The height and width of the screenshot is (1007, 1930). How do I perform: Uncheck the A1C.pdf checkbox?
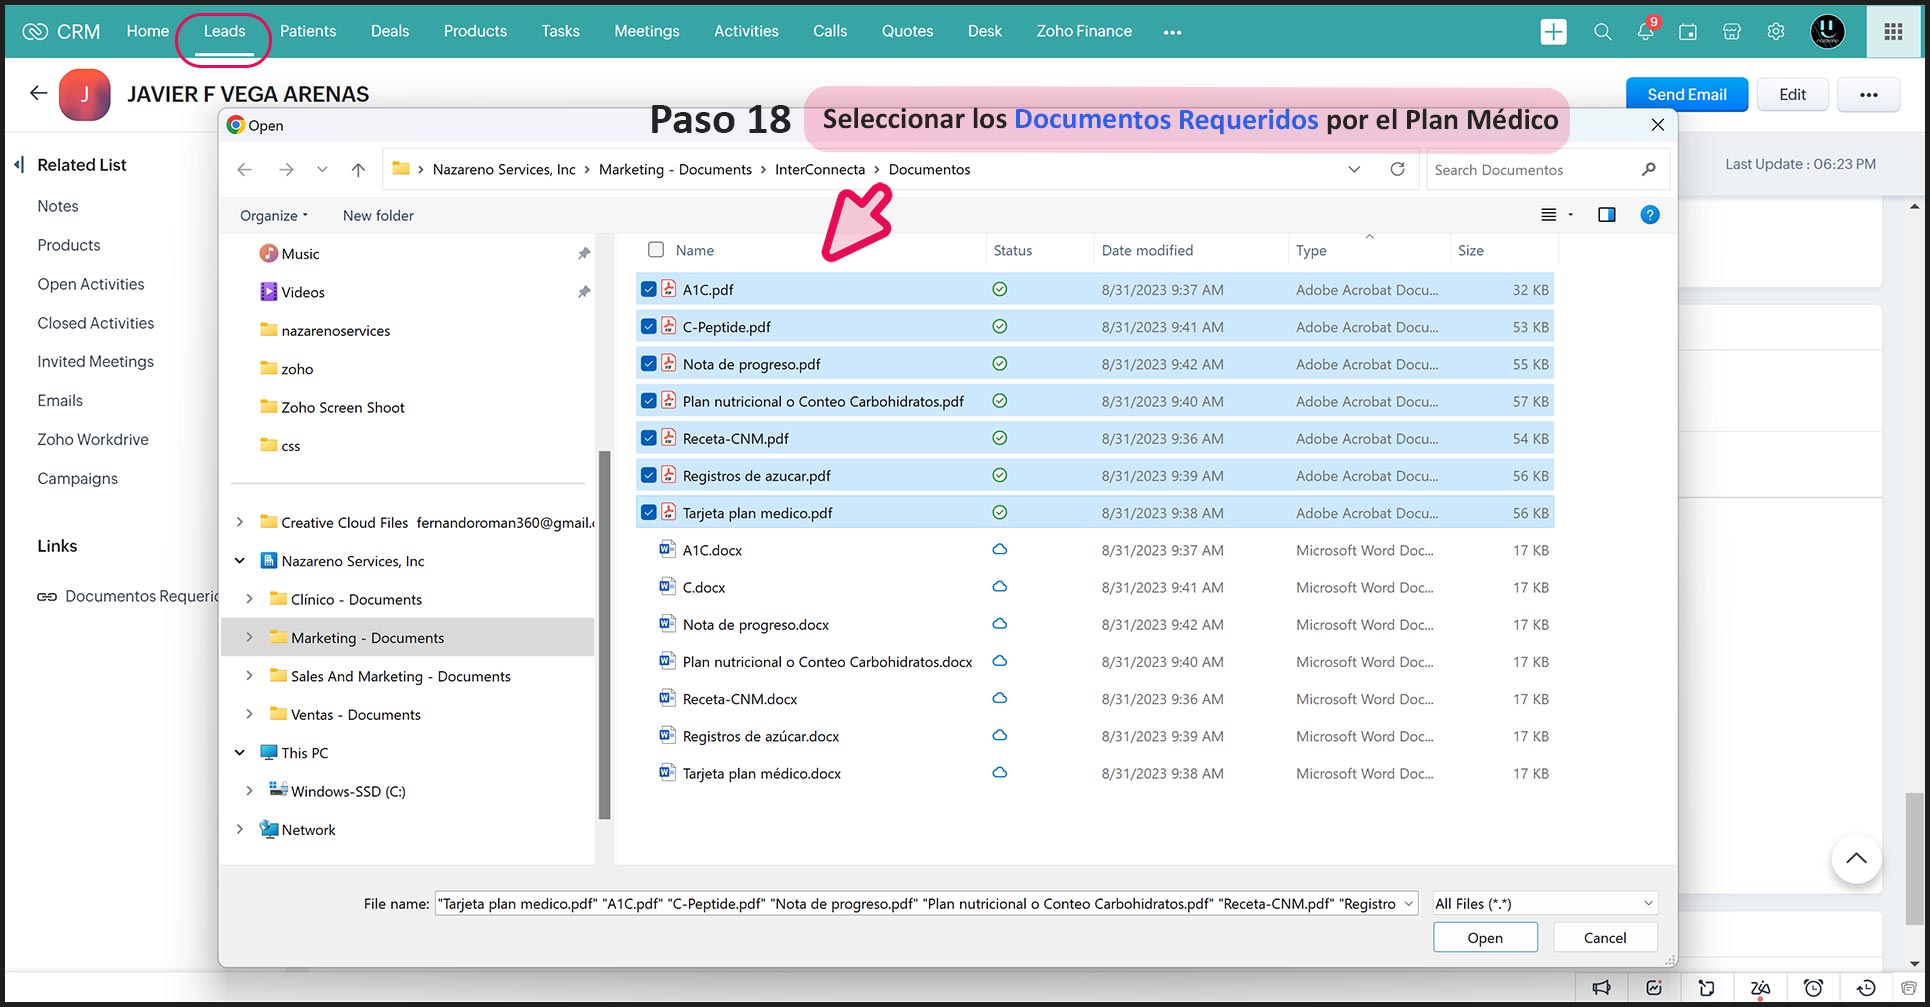click(x=649, y=290)
